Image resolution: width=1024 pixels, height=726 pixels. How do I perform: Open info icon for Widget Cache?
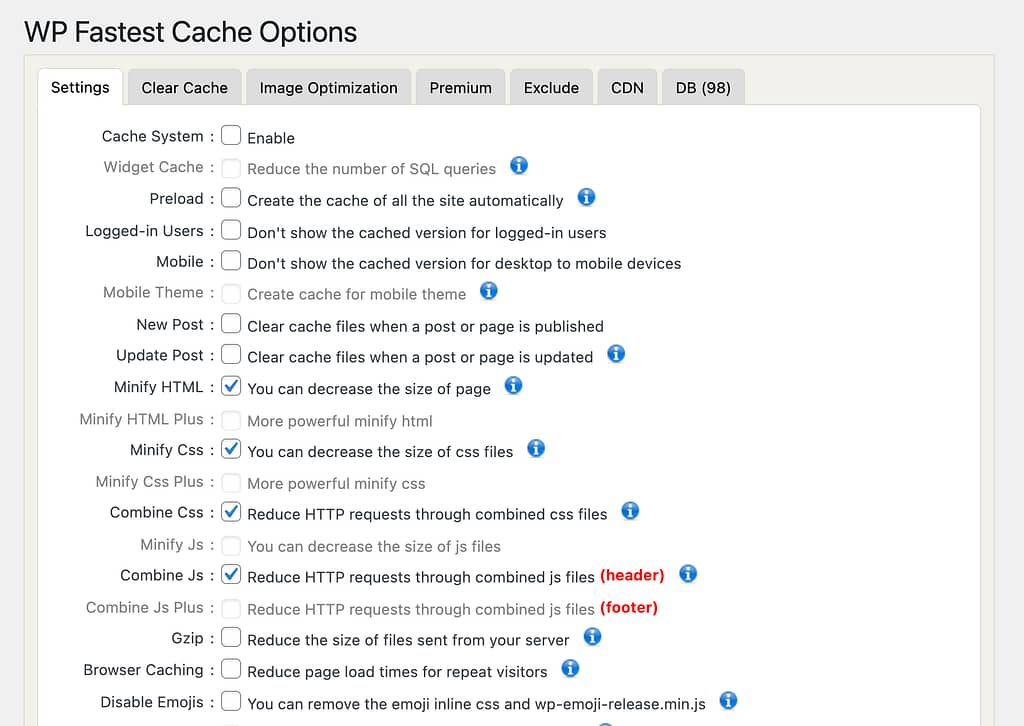[x=519, y=166]
